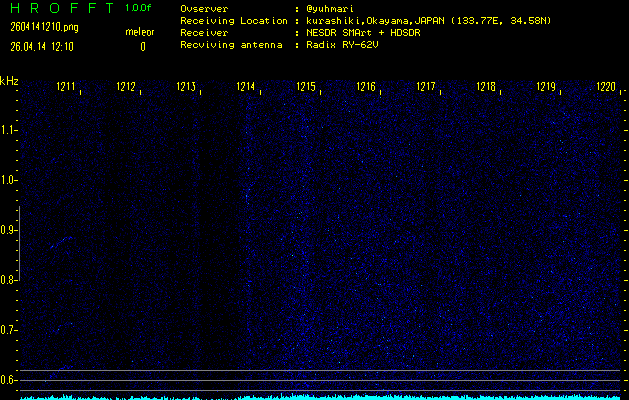Screen dimensions: 629x400
Task: Click Receiving Location label
Action: 234,21
